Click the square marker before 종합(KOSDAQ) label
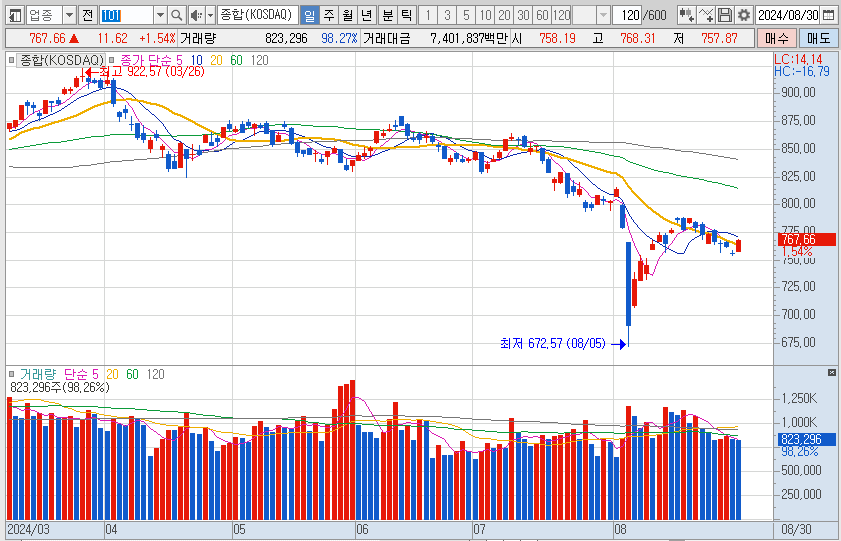Image resolution: width=841 pixels, height=541 pixels. click(x=11, y=60)
